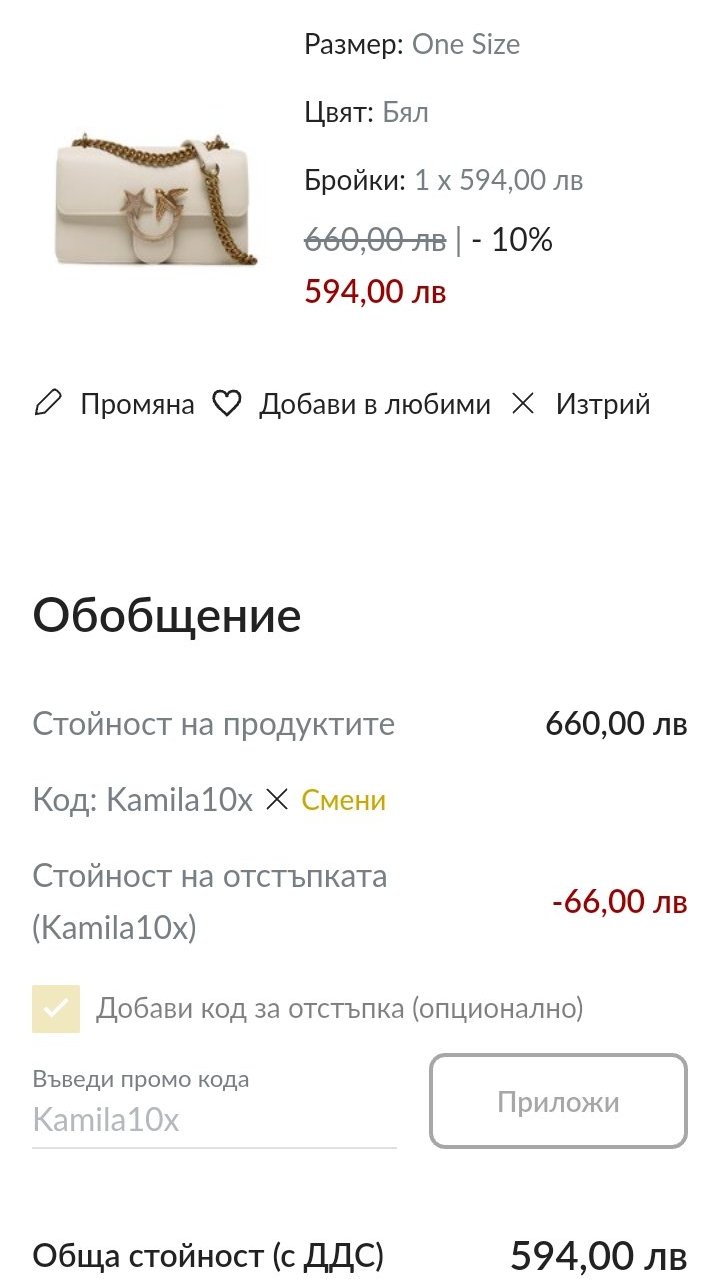Click the Добави код за отстъпка label
720x1279 pixels.
(x=339, y=1008)
